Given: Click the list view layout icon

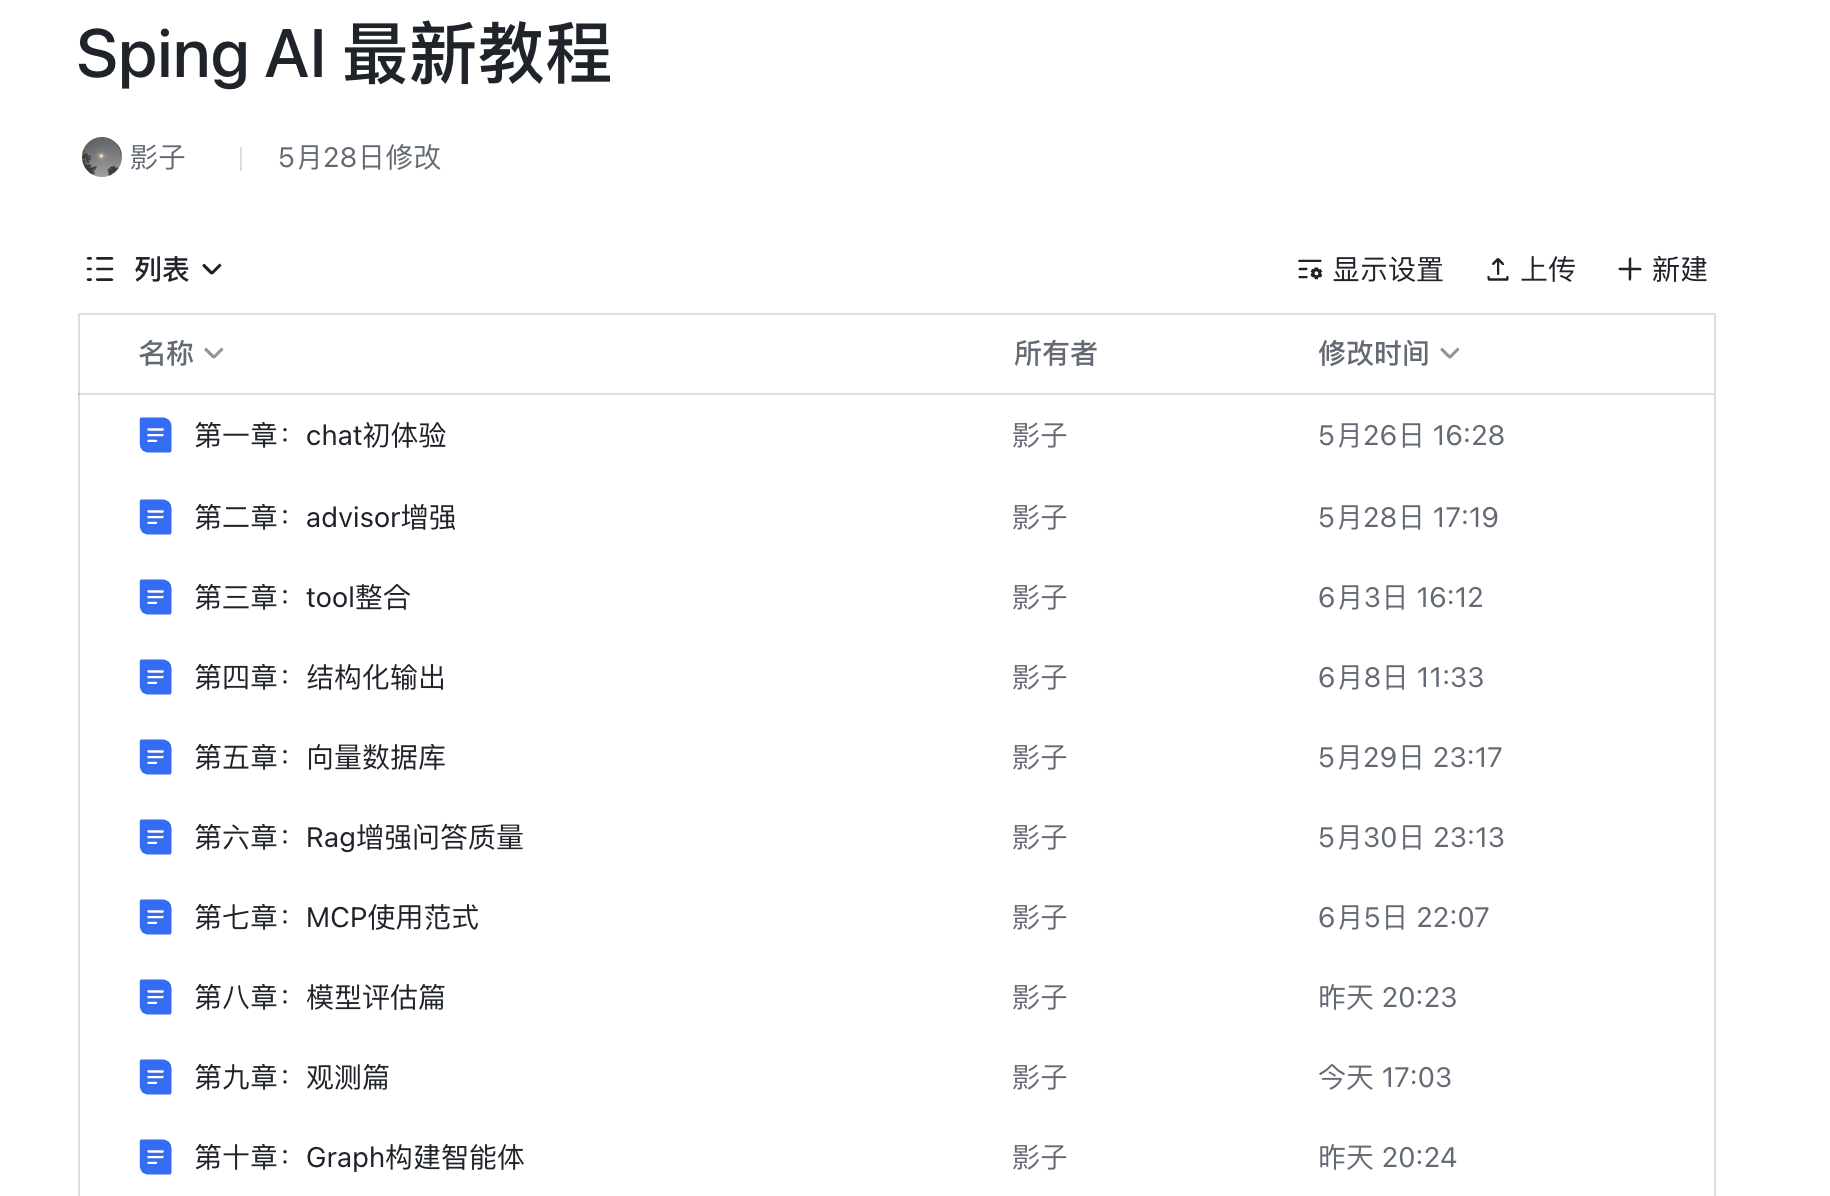Looking at the screenshot, I should [x=100, y=268].
